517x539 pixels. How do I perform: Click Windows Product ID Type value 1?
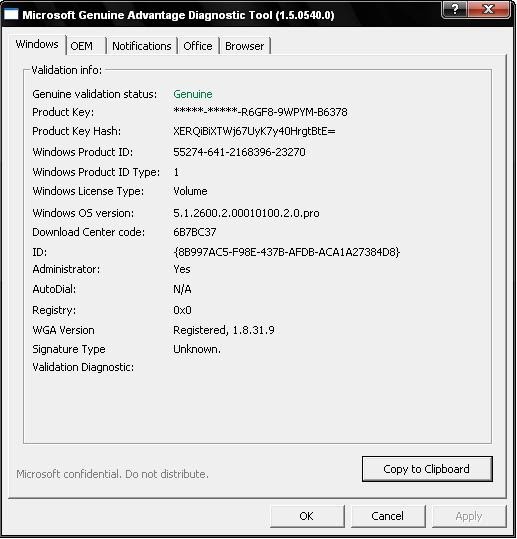click(176, 172)
